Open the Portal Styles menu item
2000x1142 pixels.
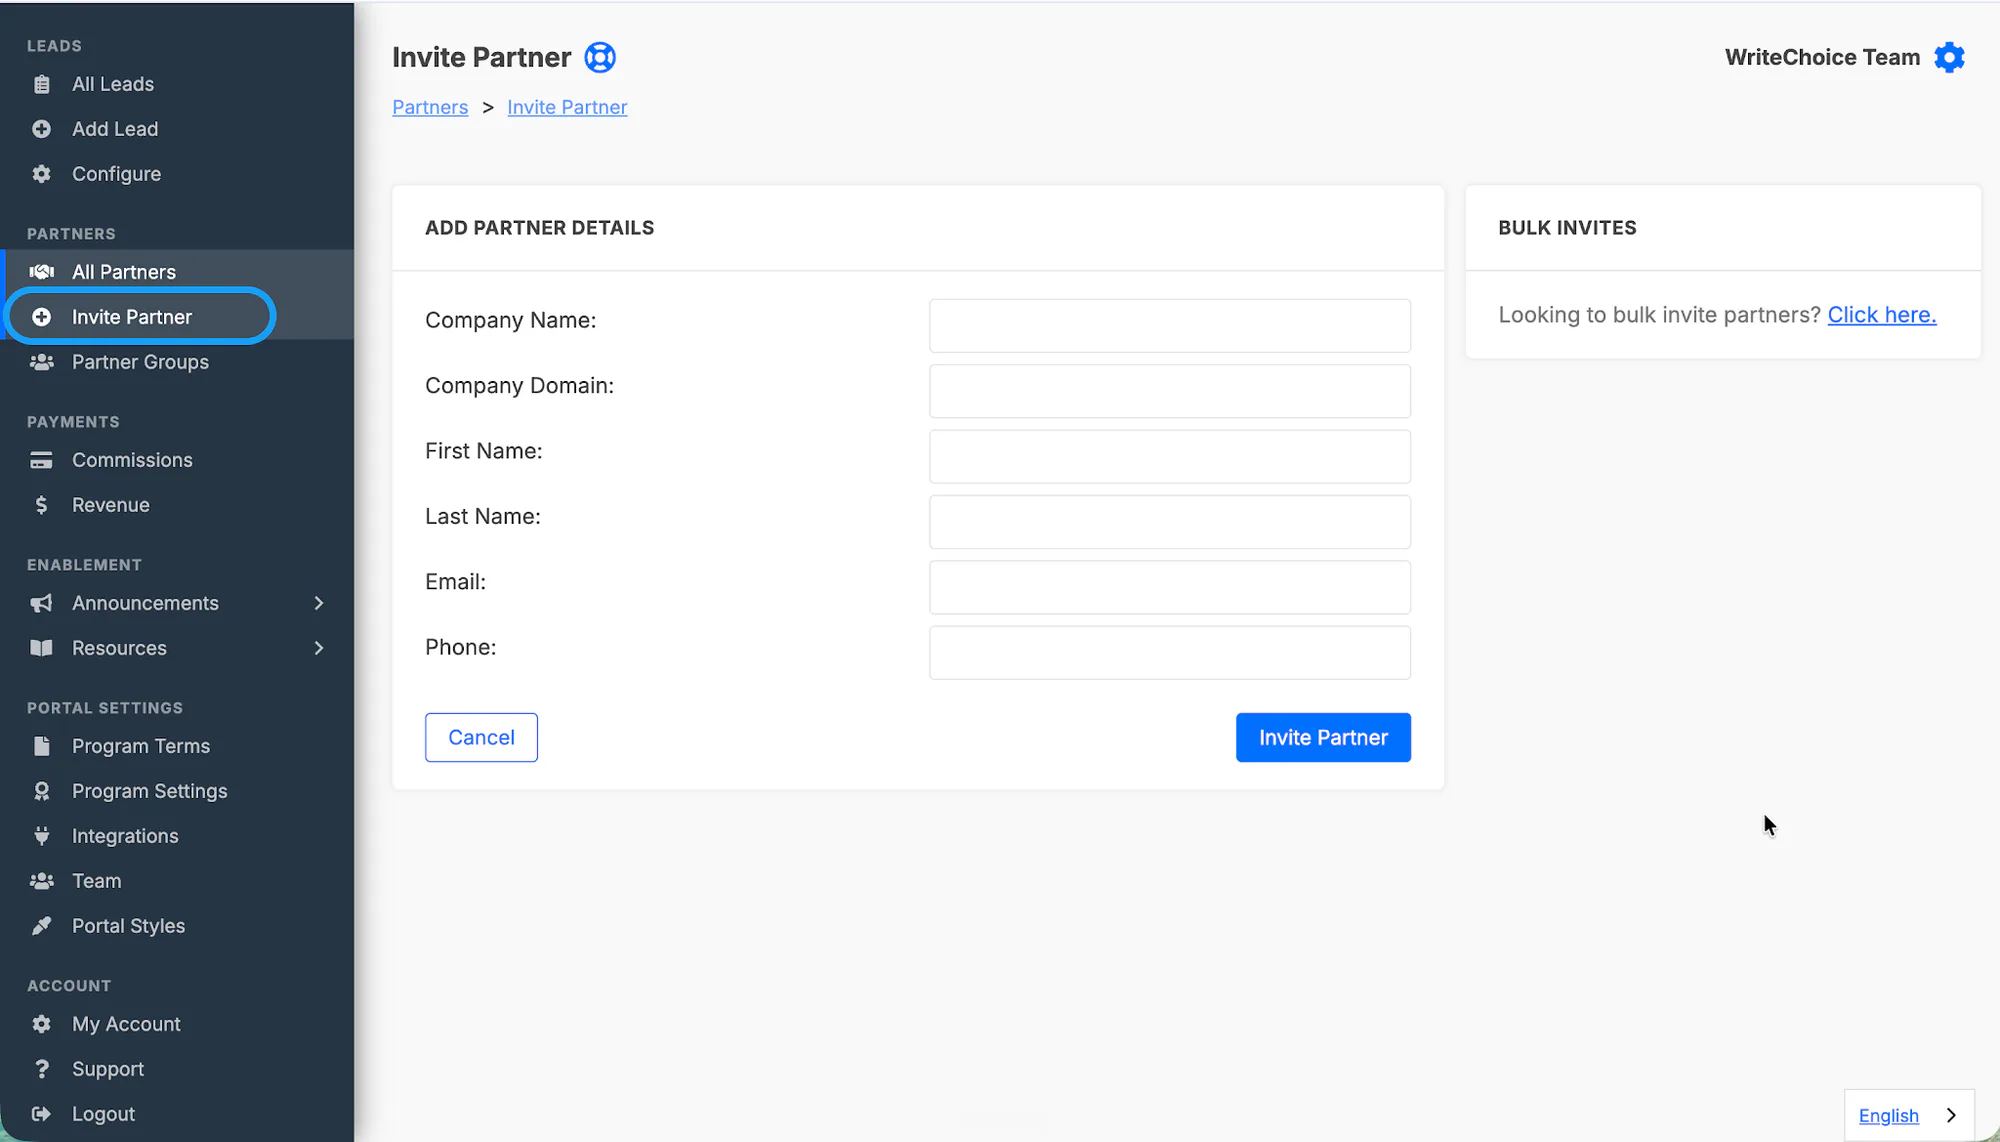[128, 926]
